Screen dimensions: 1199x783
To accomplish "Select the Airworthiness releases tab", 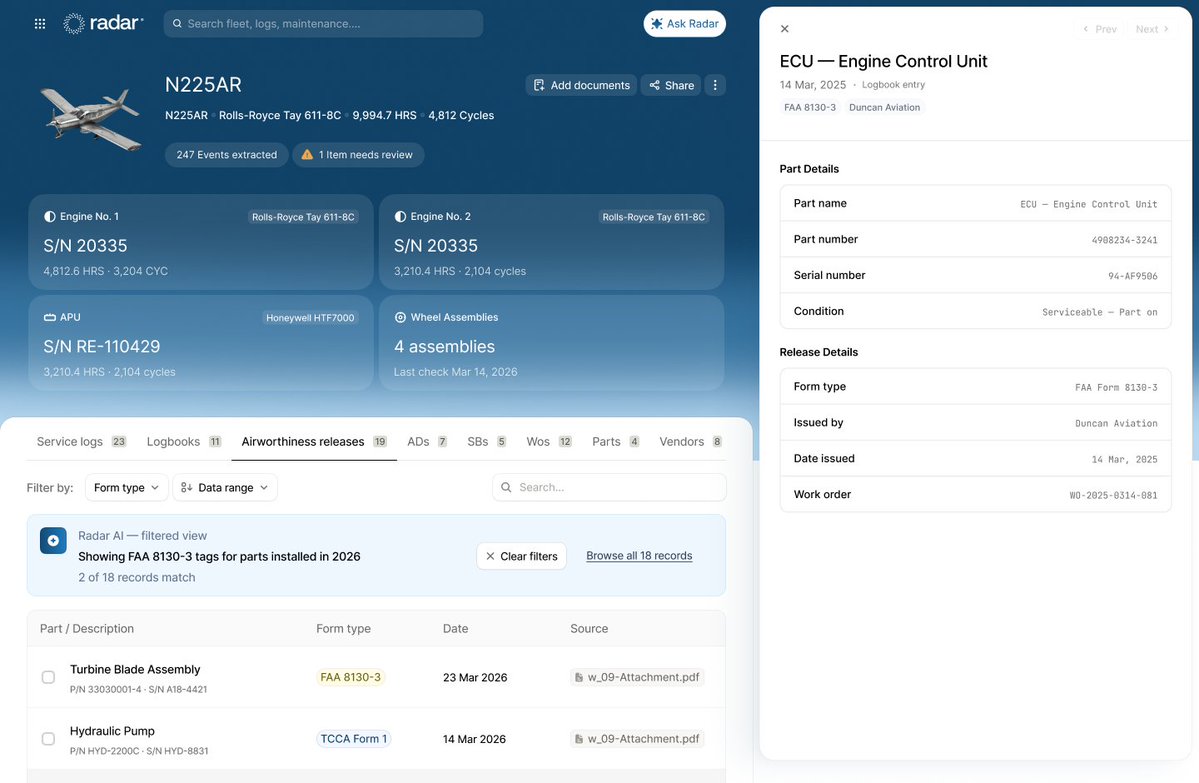I will (x=314, y=442).
